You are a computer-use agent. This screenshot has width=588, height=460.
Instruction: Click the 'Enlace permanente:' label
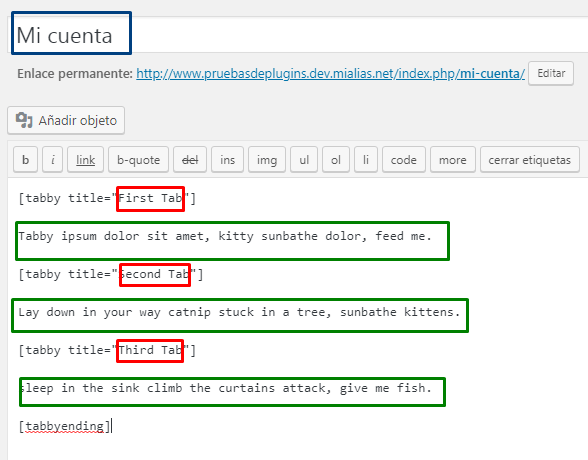pyautogui.click(x=75, y=73)
